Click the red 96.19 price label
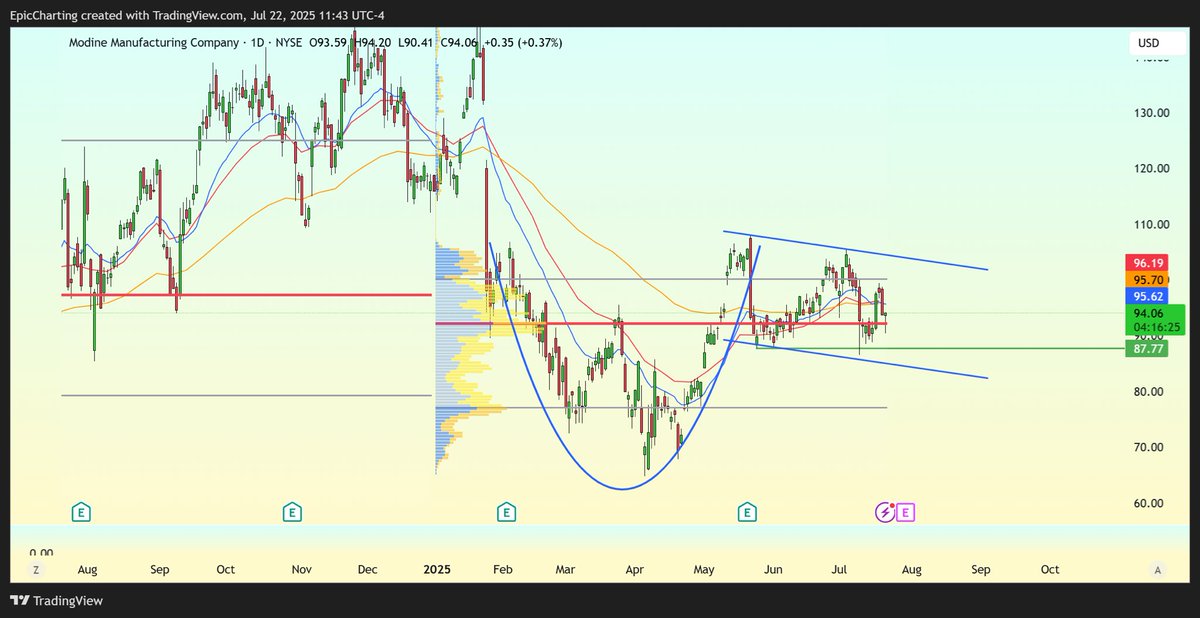 coord(1145,263)
